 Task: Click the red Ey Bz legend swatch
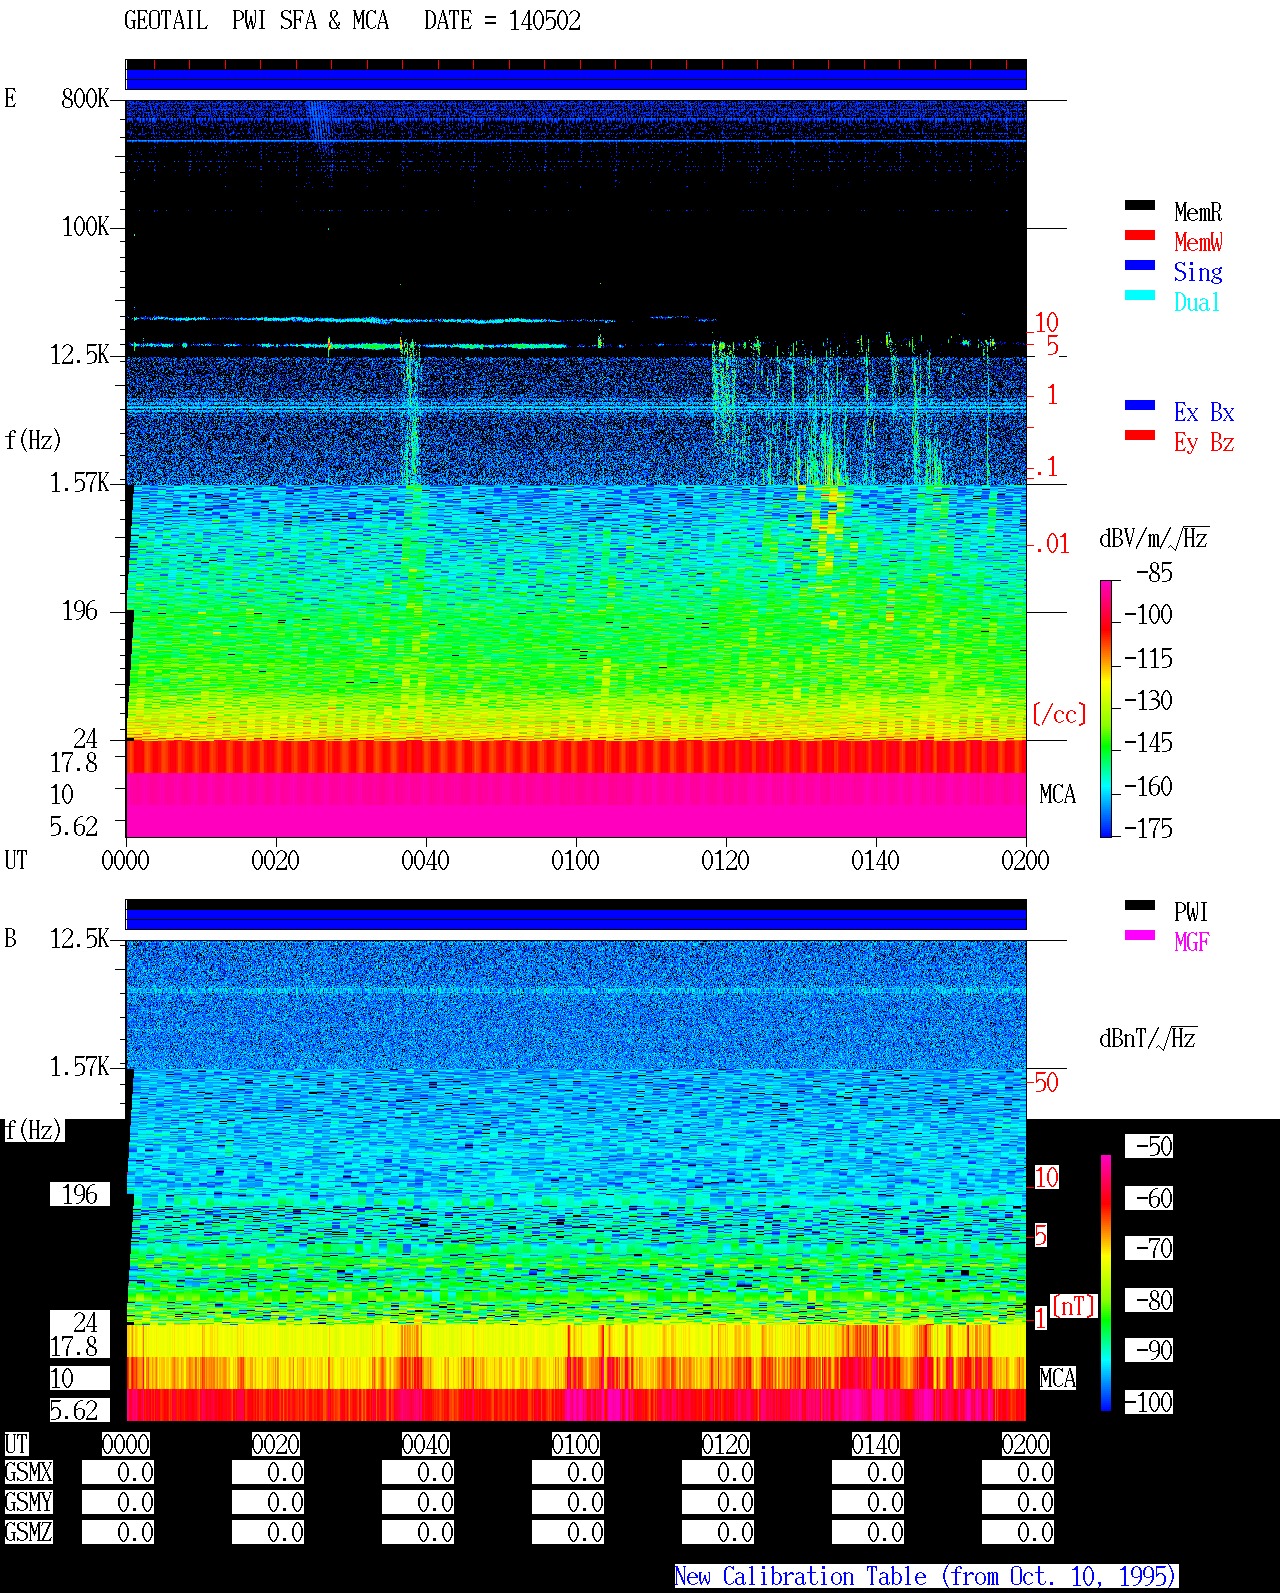coord(1140,436)
